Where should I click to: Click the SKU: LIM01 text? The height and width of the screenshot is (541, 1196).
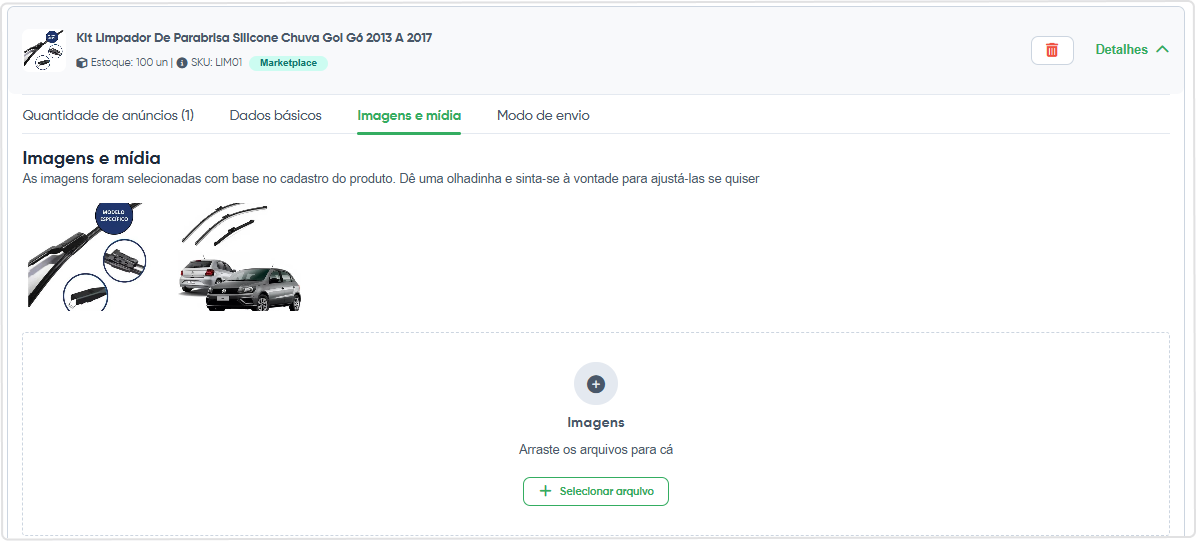pos(217,63)
